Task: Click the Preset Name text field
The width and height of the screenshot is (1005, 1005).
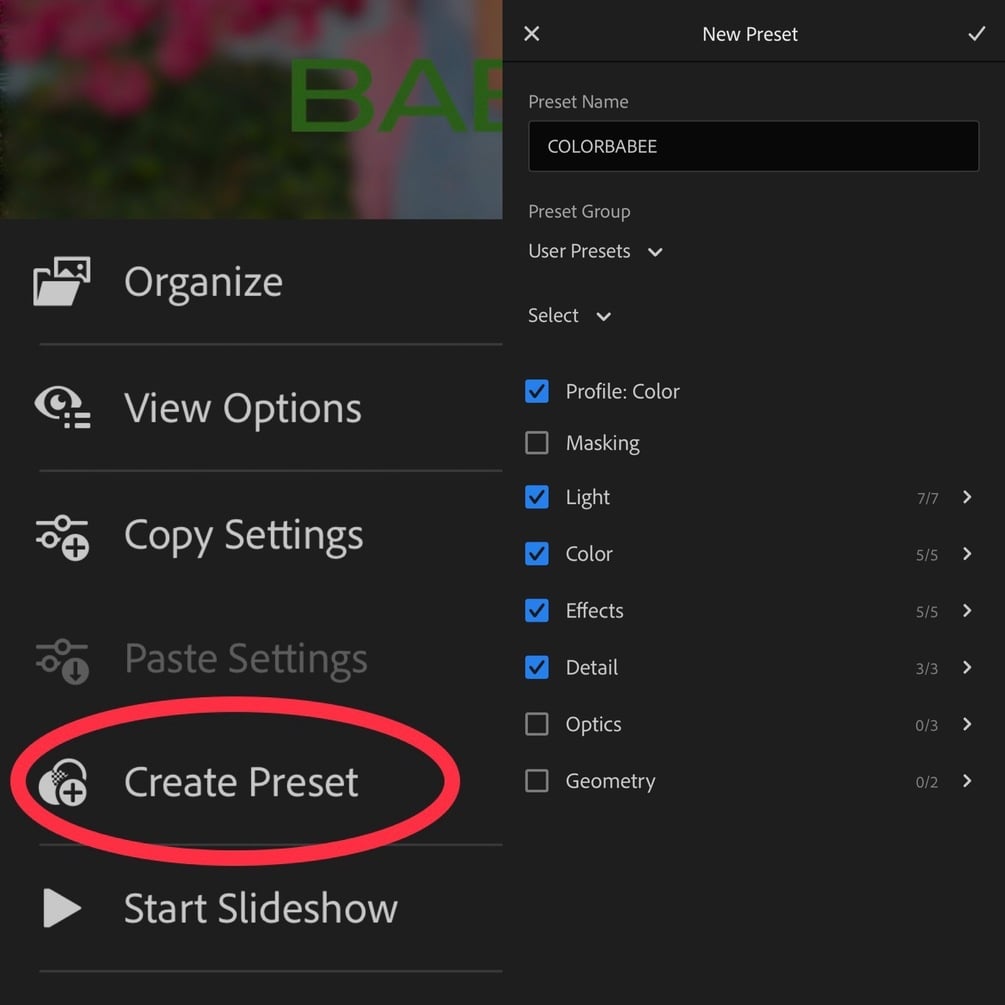Action: (753, 146)
